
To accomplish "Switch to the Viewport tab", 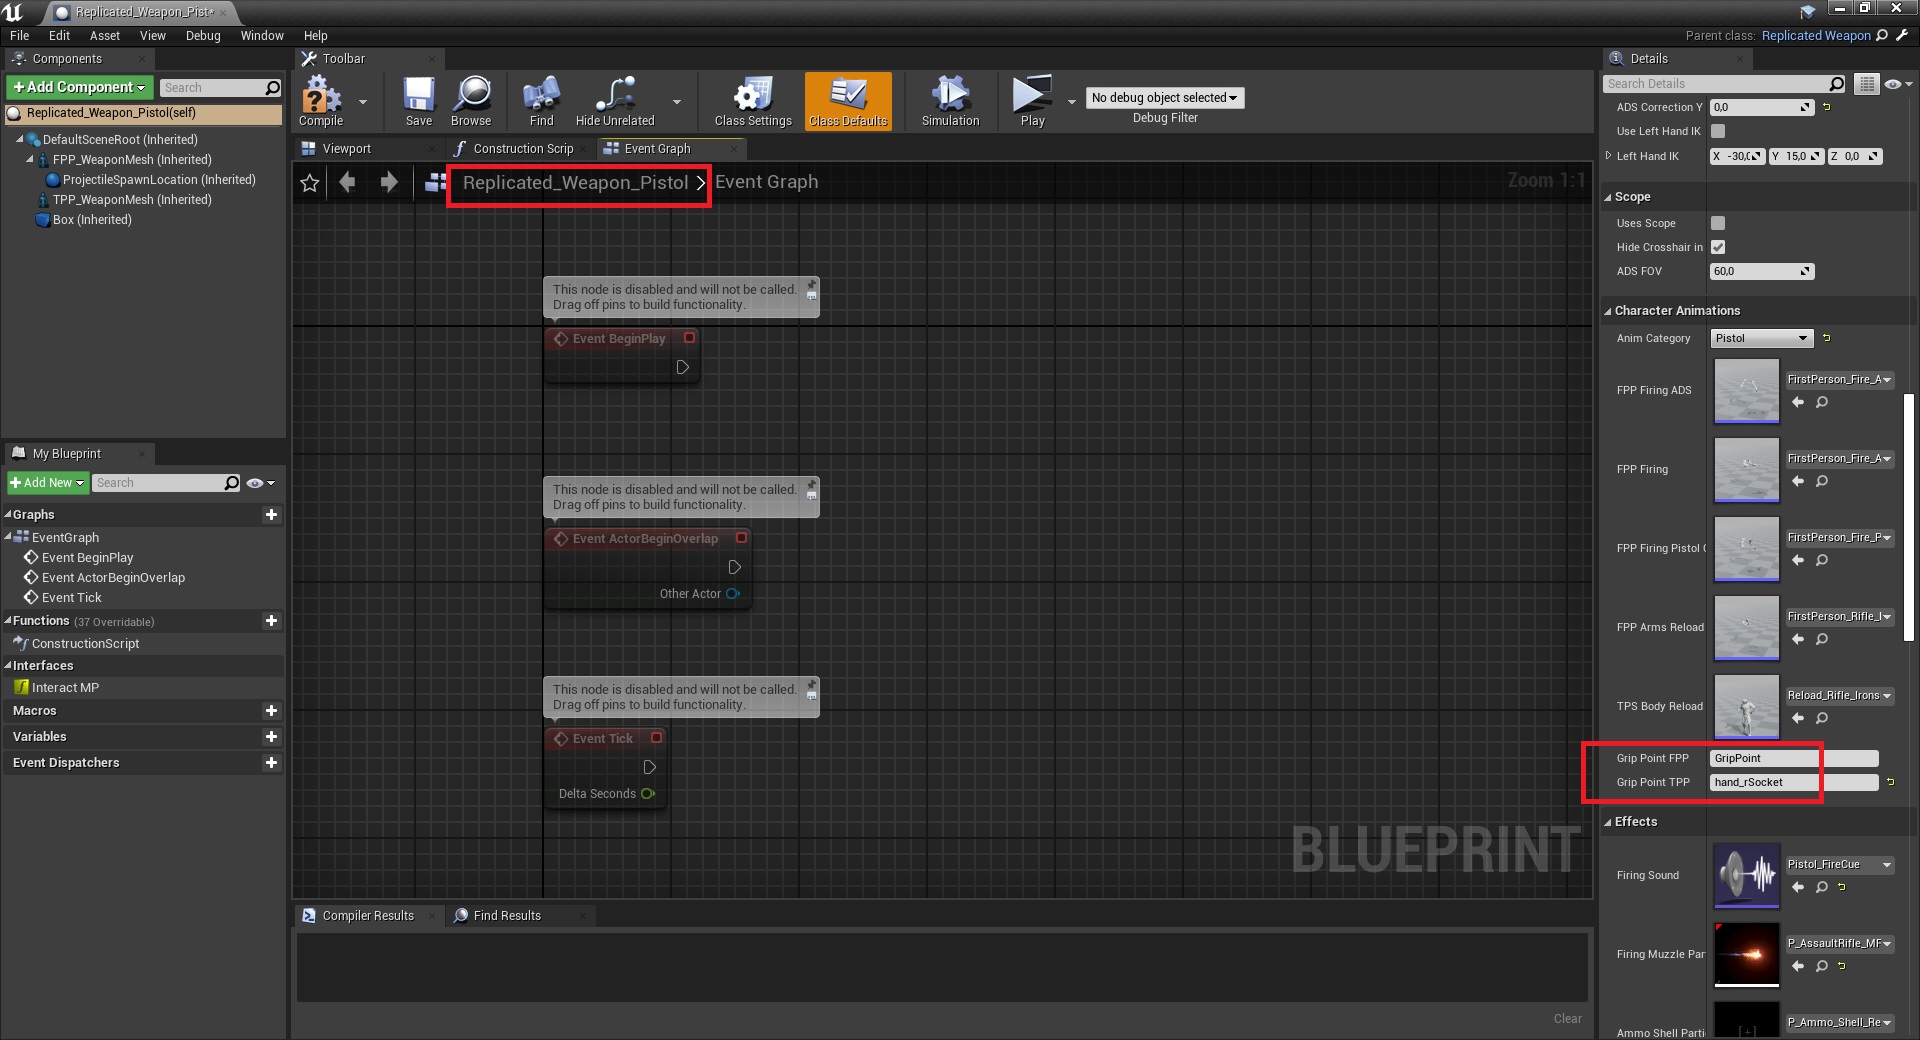I will click(346, 149).
